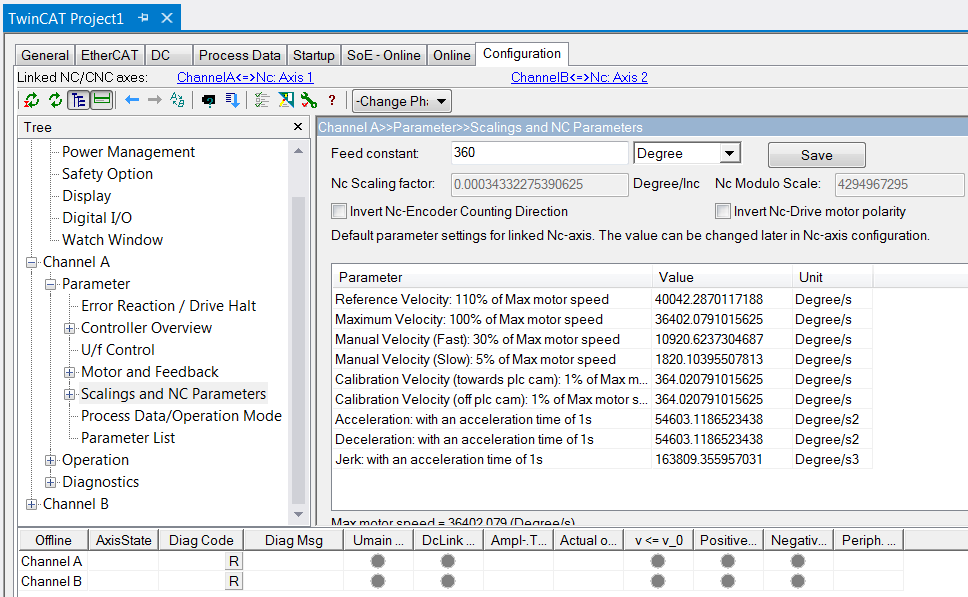Click the Feed constant input field

coord(540,152)
